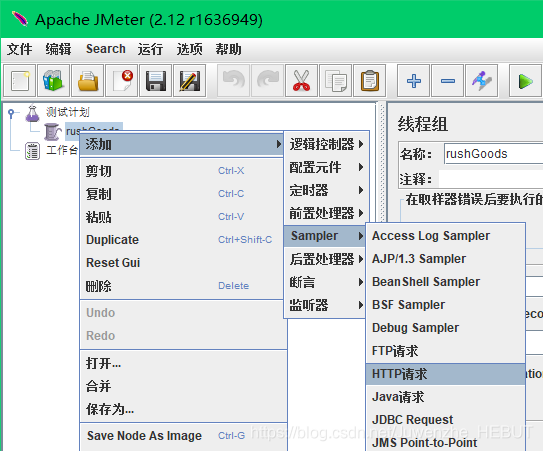Expand the 定时器 submenu
The height and width of the screenshot is (451, 543).
tap(326, 190)
